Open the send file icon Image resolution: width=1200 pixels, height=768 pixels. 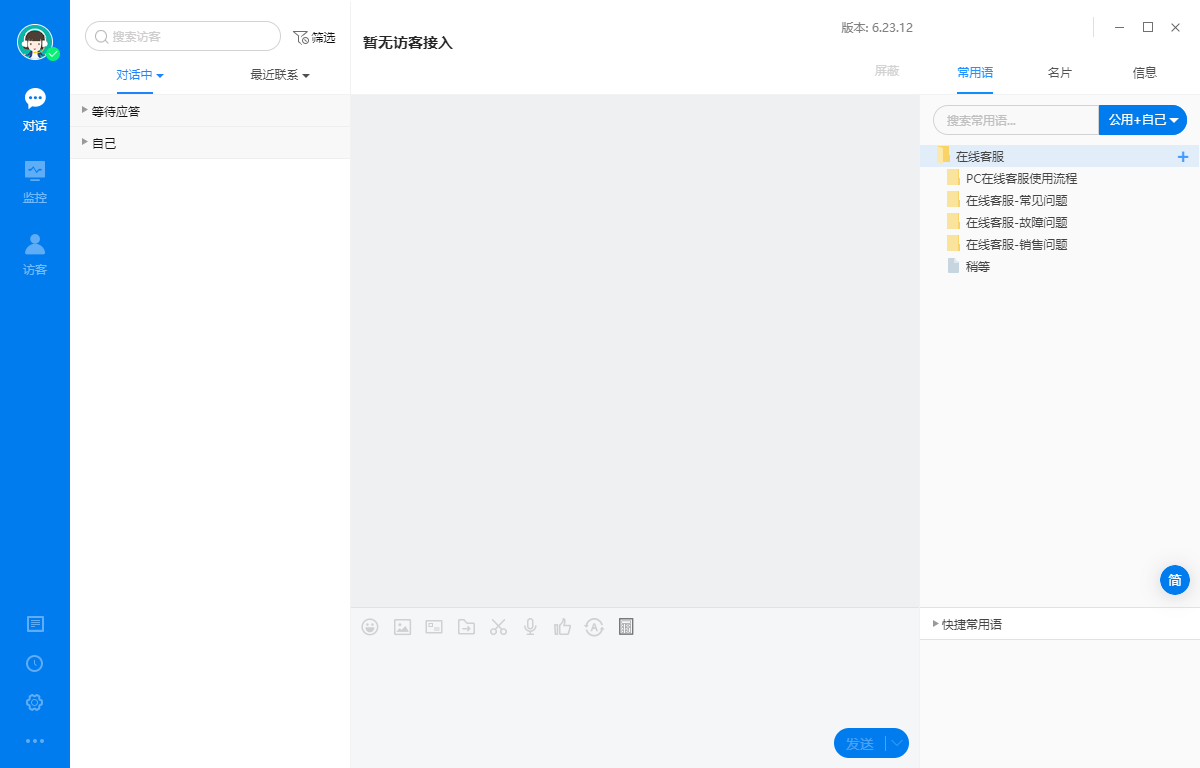[466, 626]
